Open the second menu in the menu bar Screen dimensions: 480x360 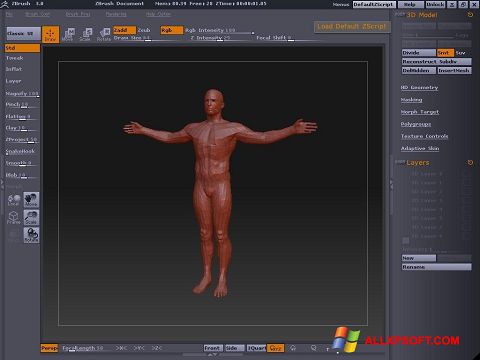click(37, 14)
